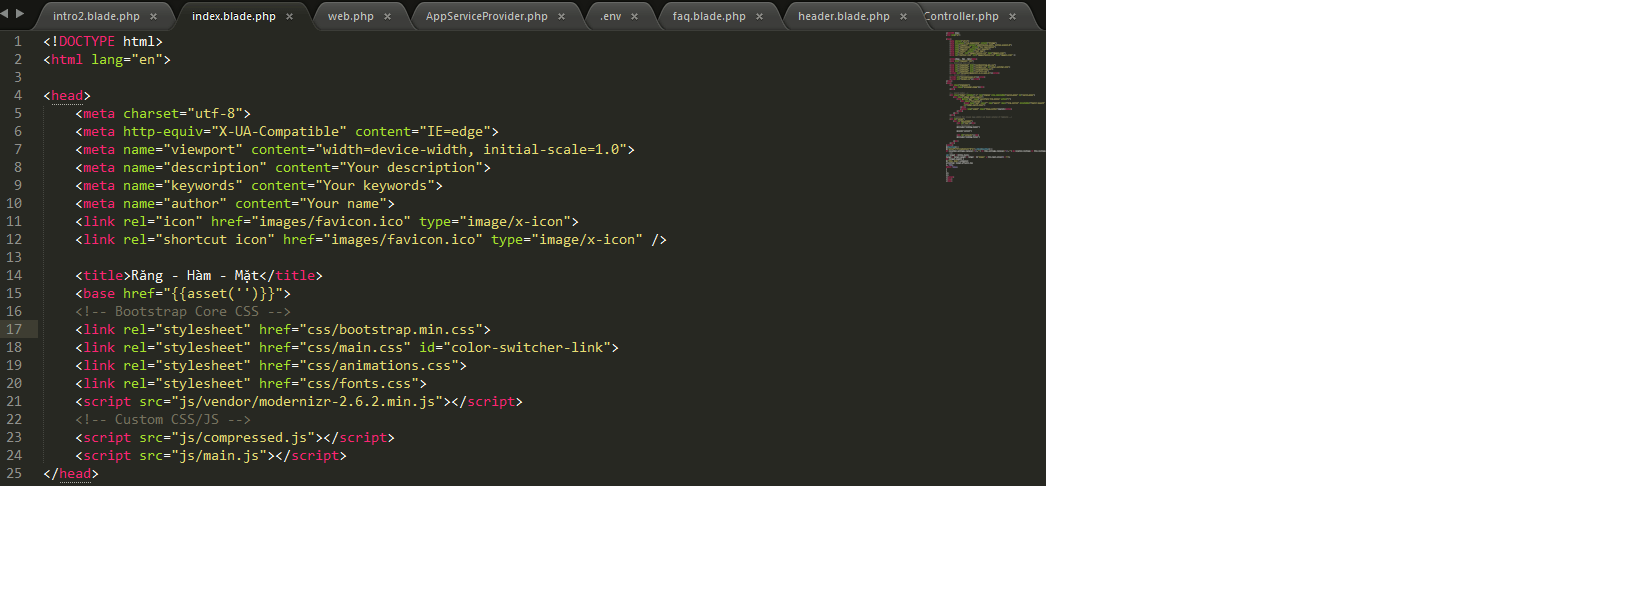1642x608 pixels.
Task: Switch to the Controller.php tab
Action: (x=961, y=16)
